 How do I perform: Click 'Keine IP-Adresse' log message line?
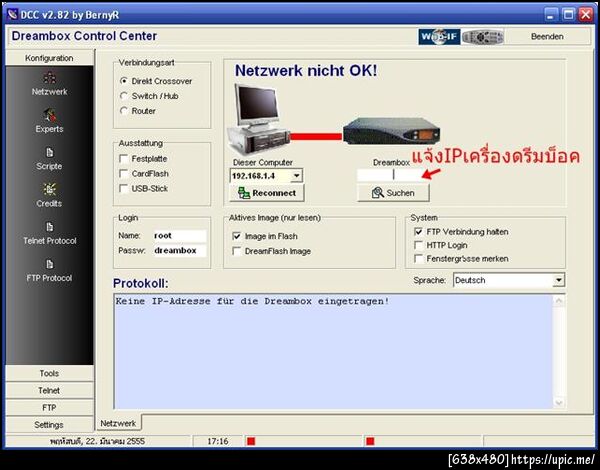pyautogui.click(x=252, y=301)
